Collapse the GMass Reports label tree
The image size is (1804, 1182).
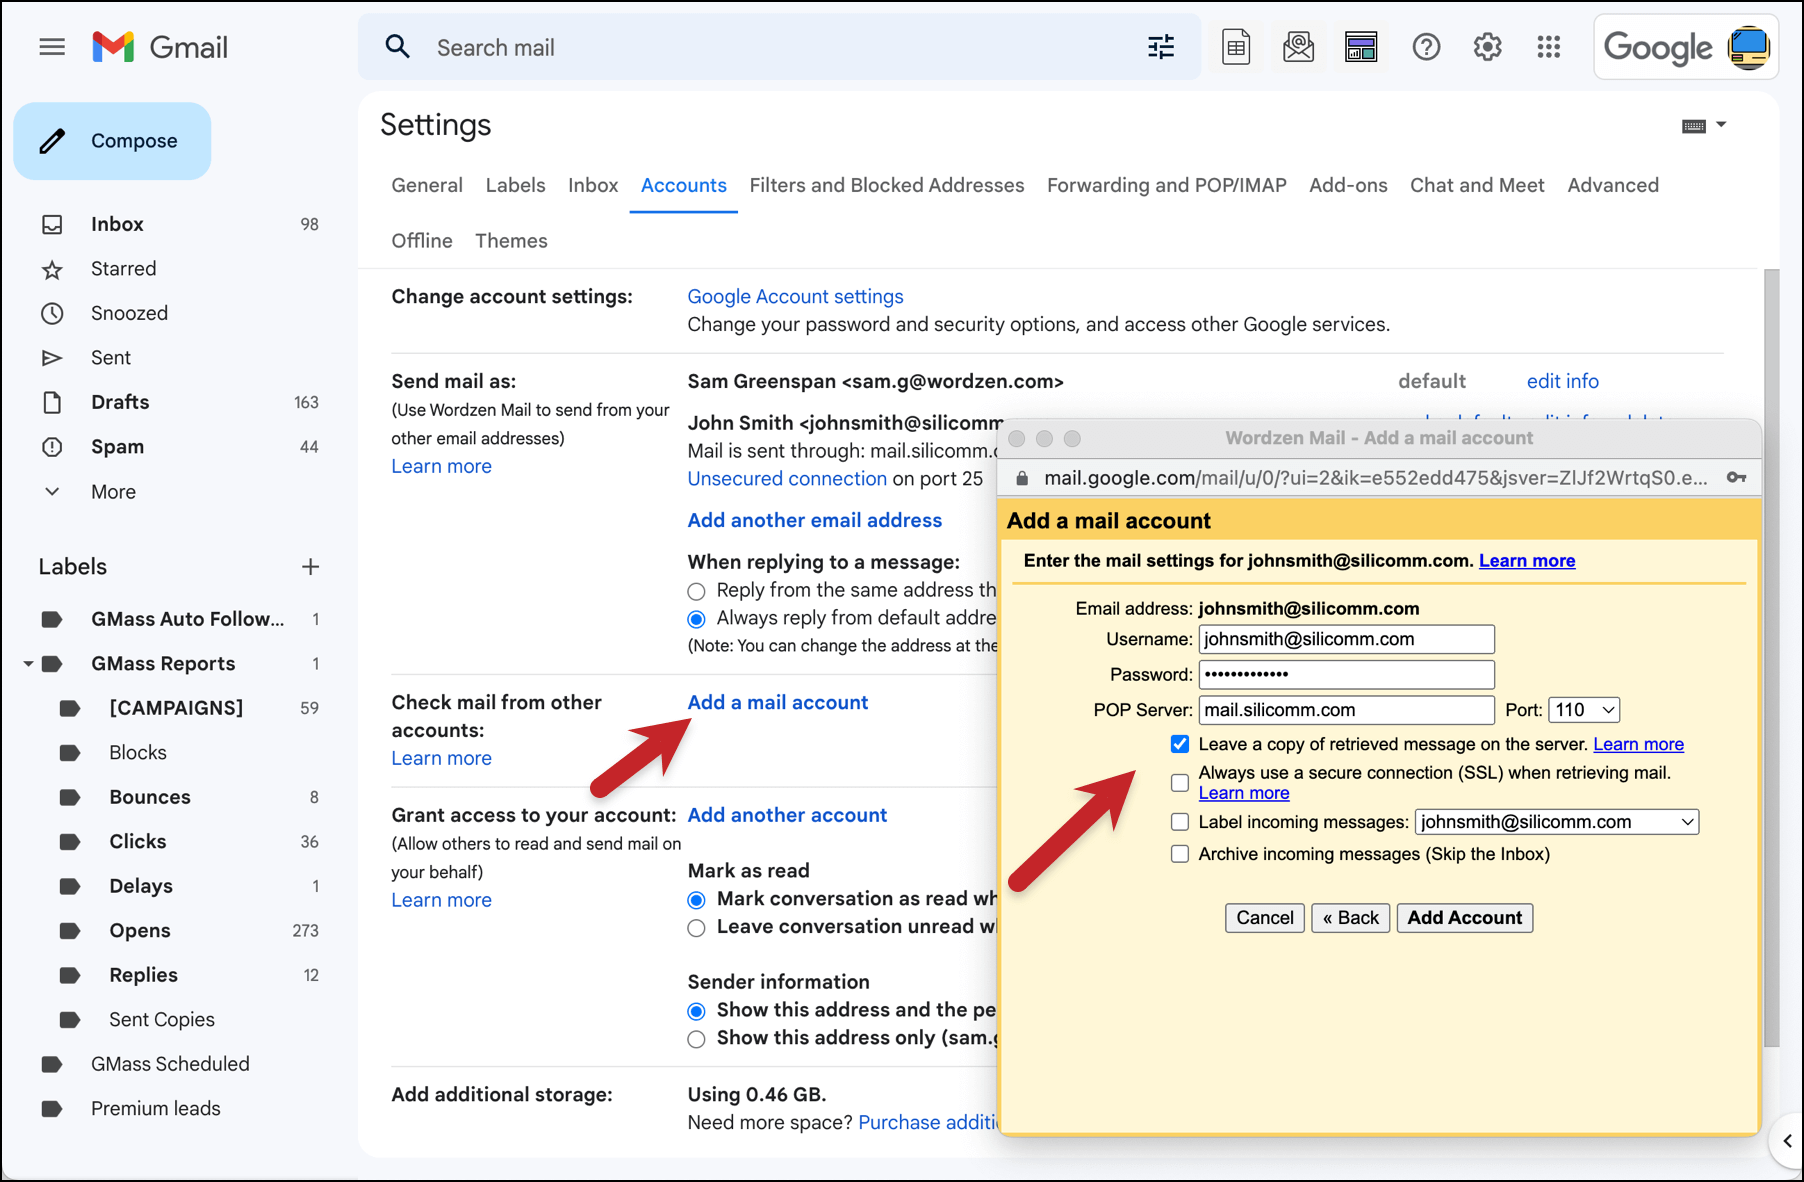28,664
